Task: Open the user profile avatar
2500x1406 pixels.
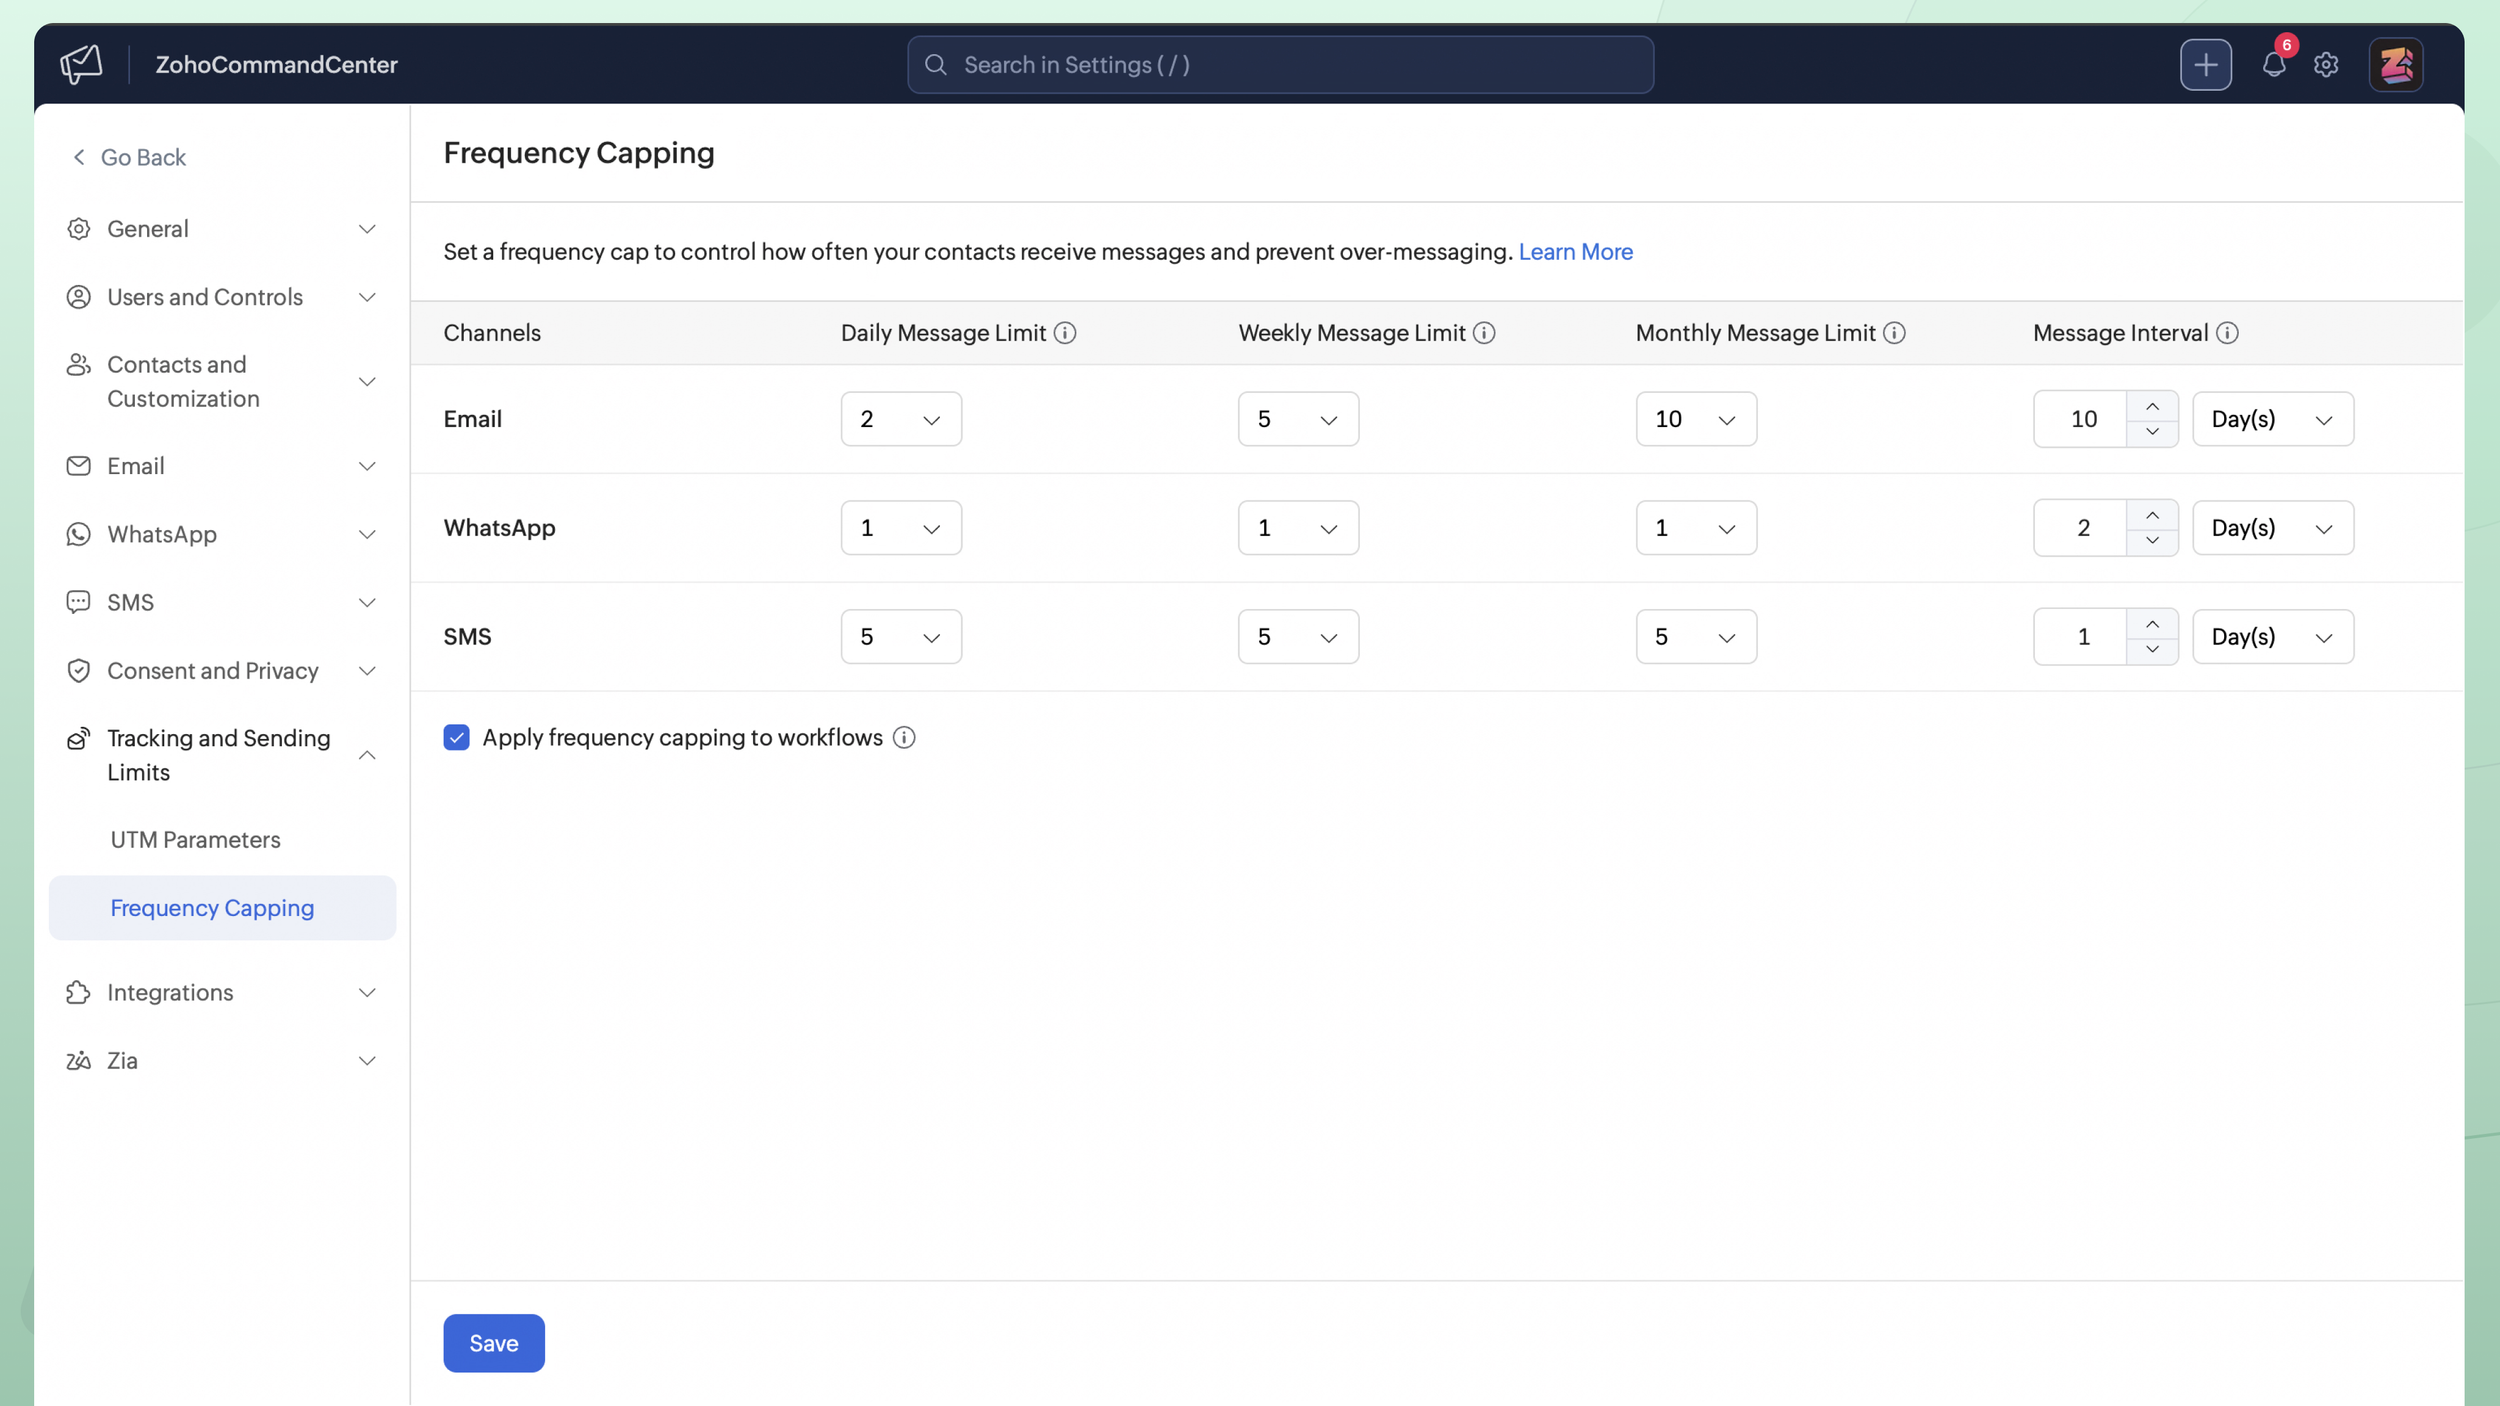Action: click(x=2395, y=65)
